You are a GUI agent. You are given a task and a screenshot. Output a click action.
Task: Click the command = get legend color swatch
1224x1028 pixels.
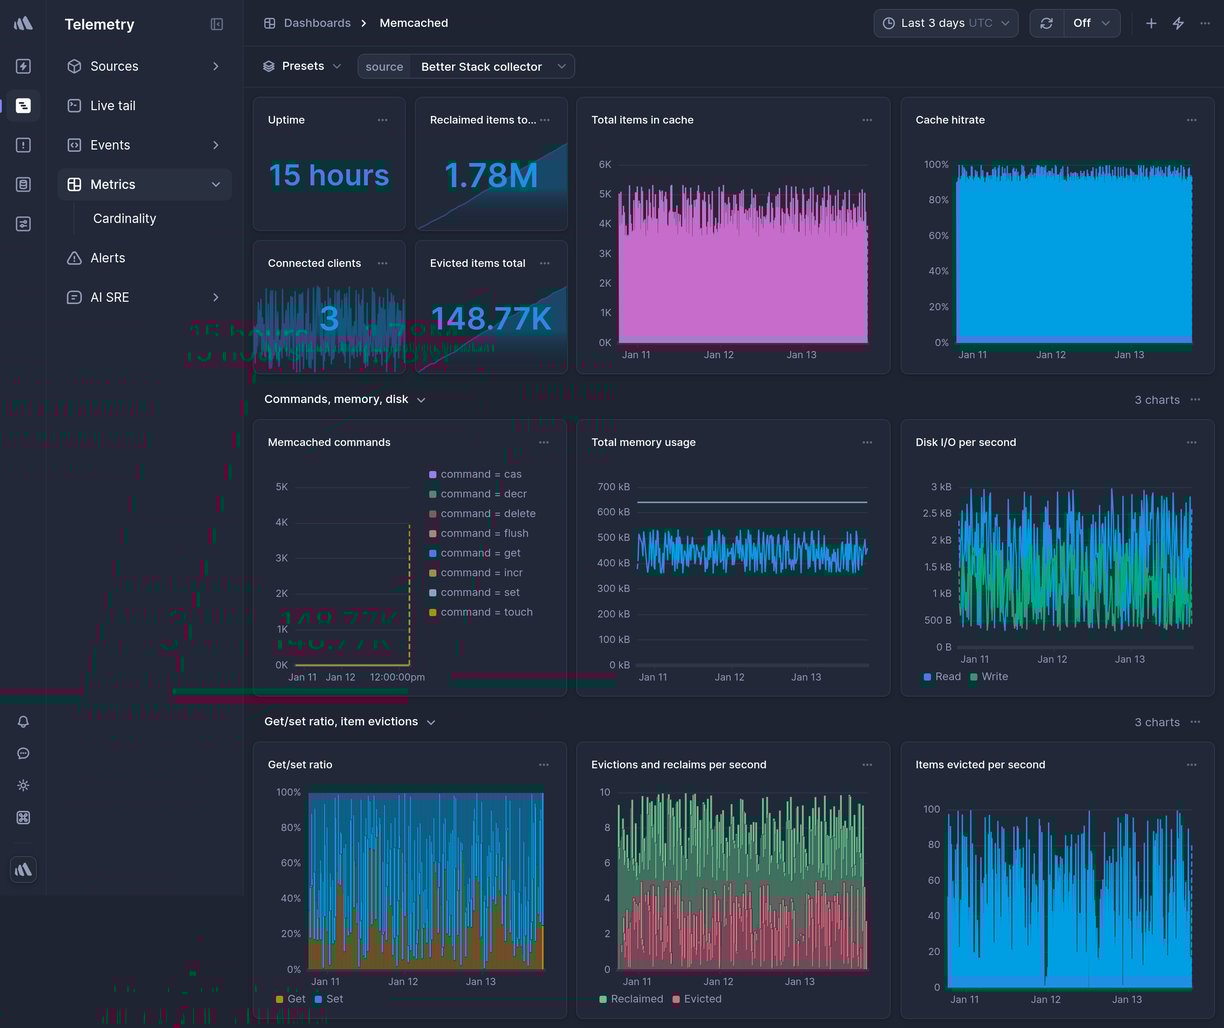click(x=433, y=553)
